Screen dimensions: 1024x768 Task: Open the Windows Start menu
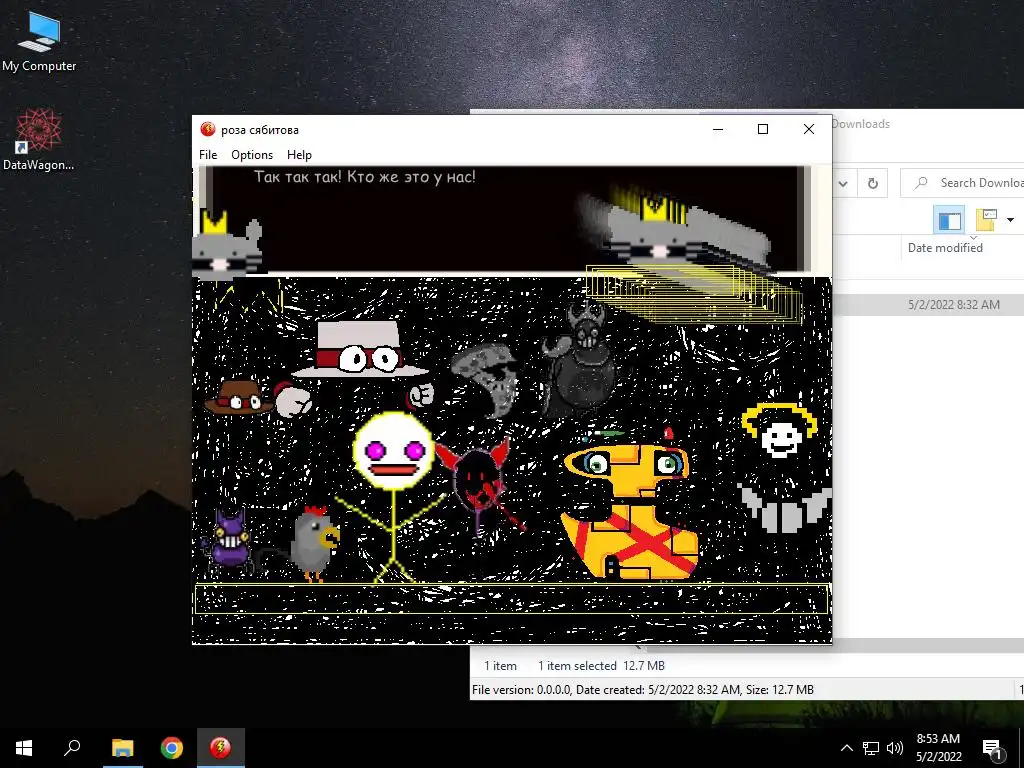pos(24,748)
